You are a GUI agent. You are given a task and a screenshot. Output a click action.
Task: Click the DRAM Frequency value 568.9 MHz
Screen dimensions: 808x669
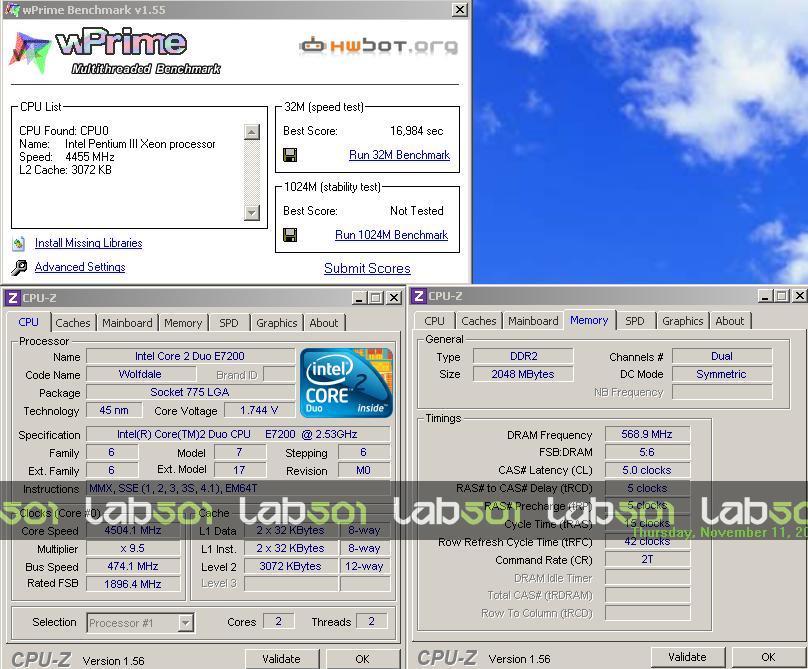point(647,434)
